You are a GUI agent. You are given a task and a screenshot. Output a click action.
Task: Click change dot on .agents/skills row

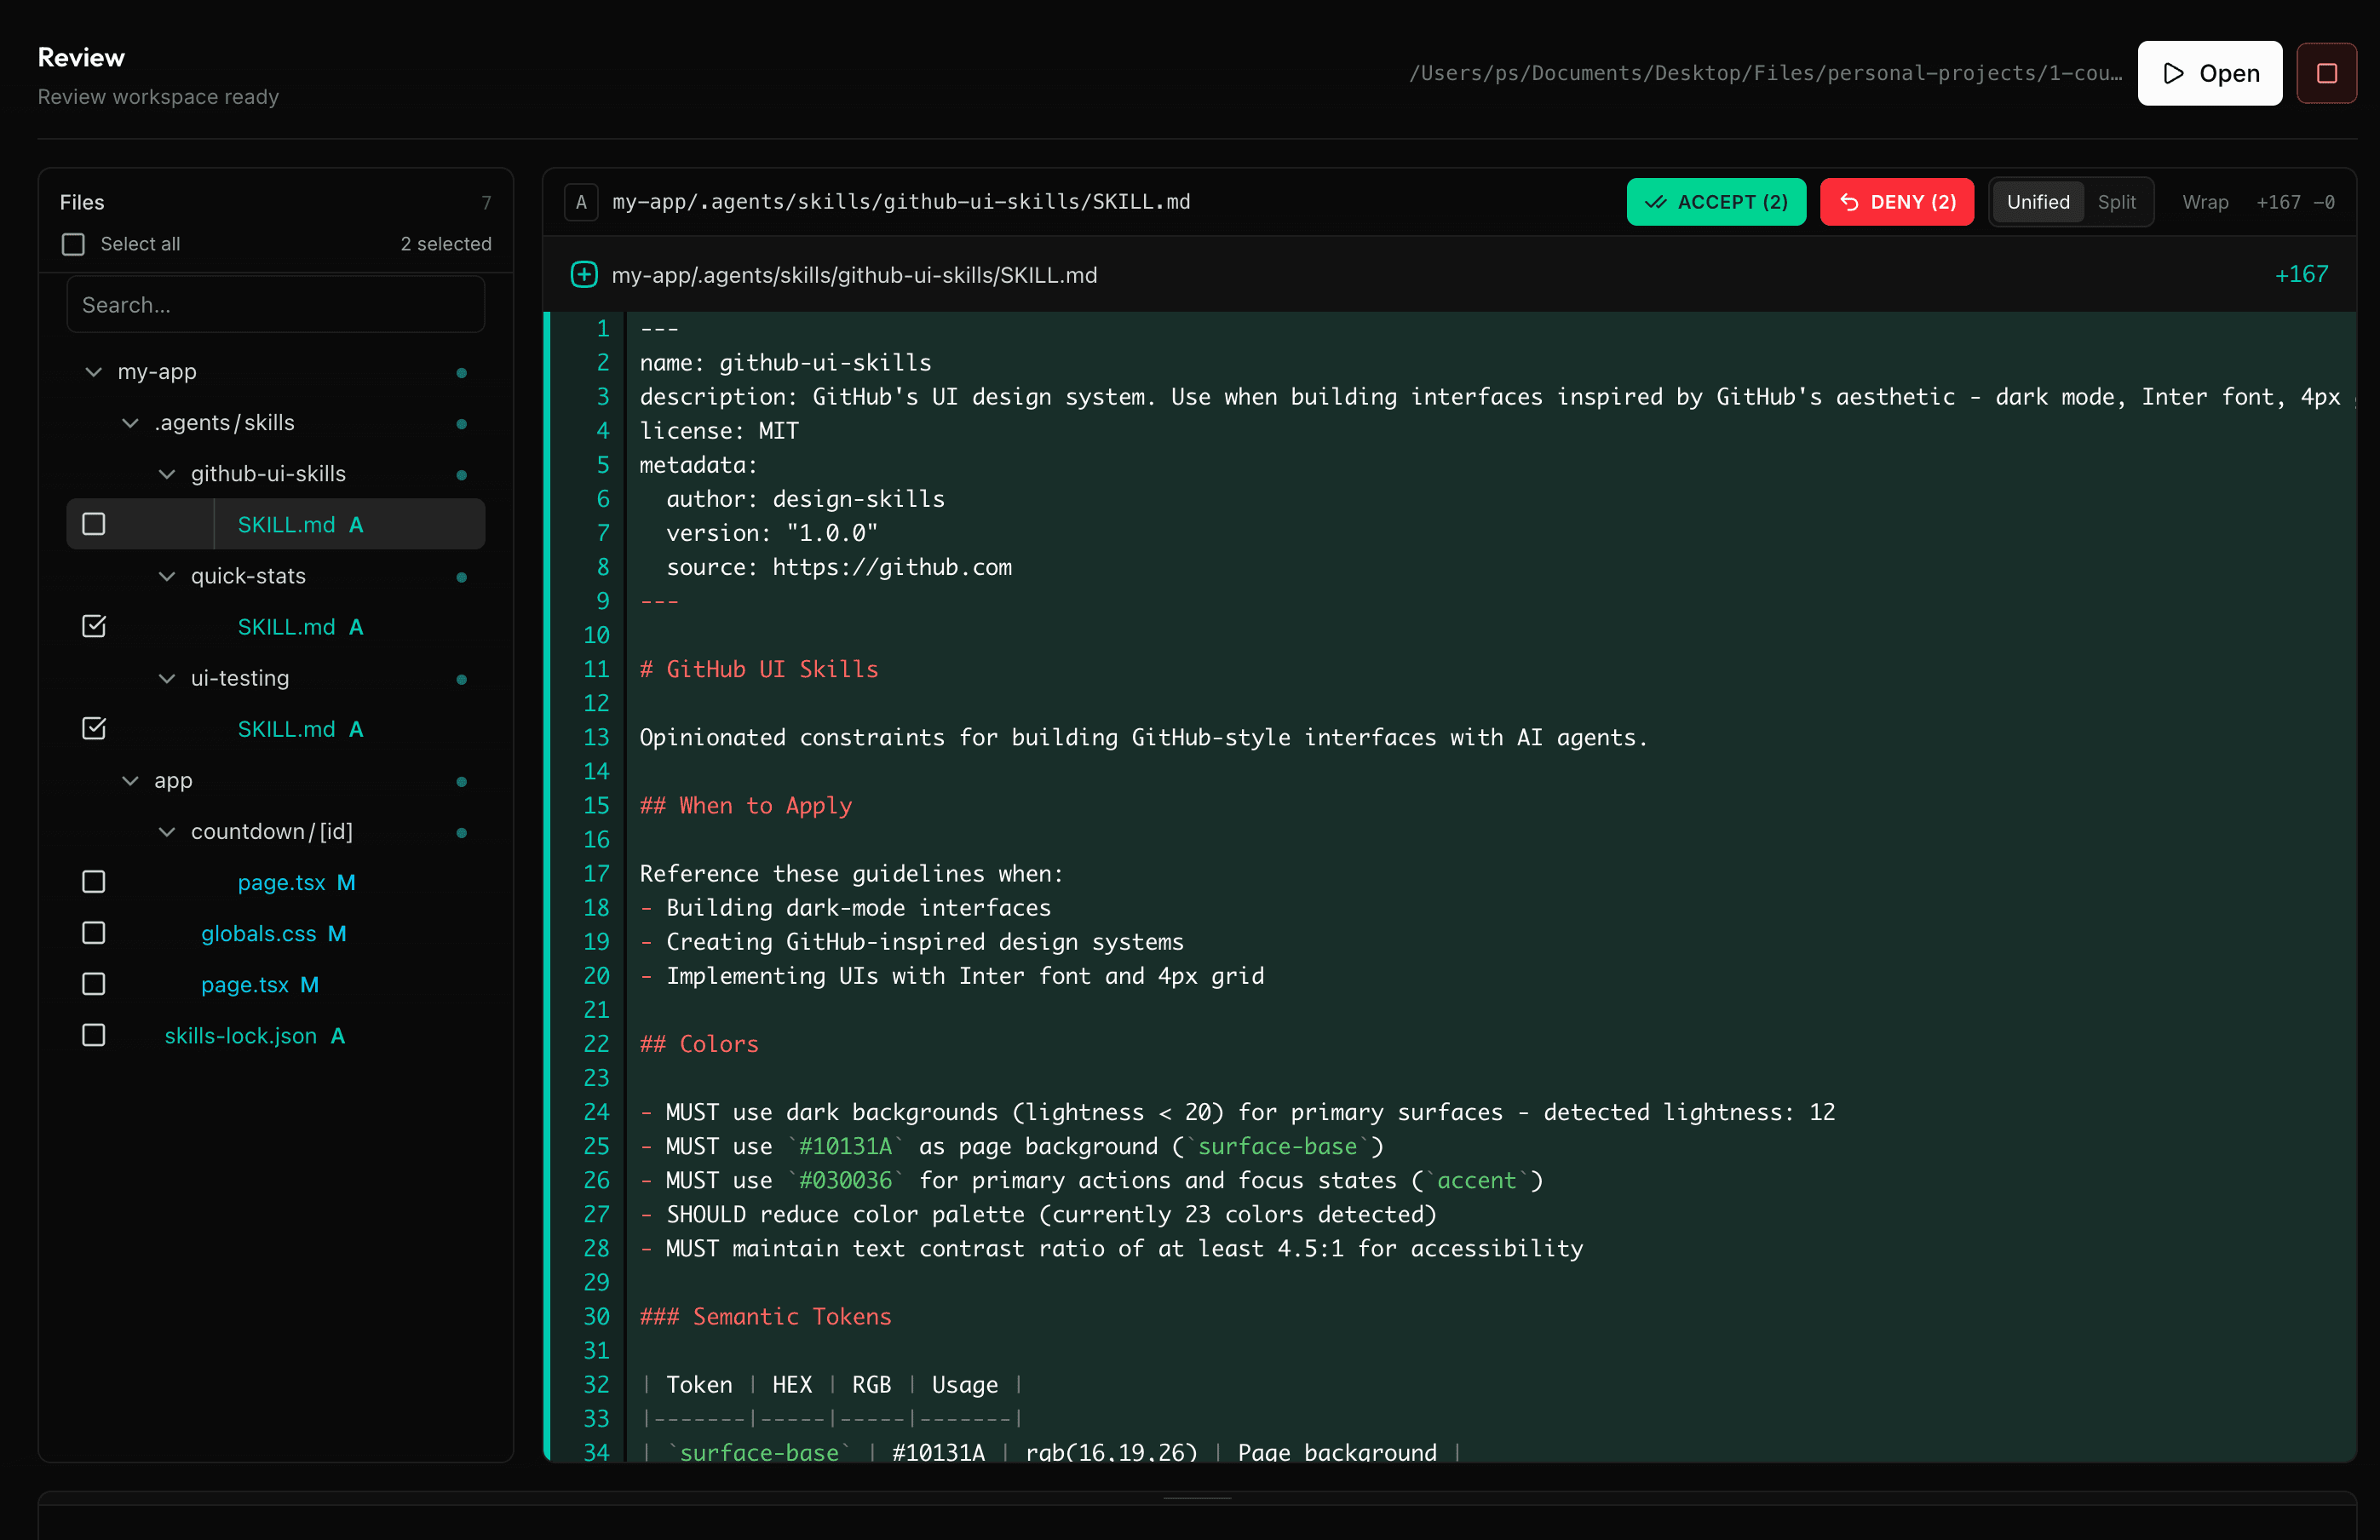[461, 423]
